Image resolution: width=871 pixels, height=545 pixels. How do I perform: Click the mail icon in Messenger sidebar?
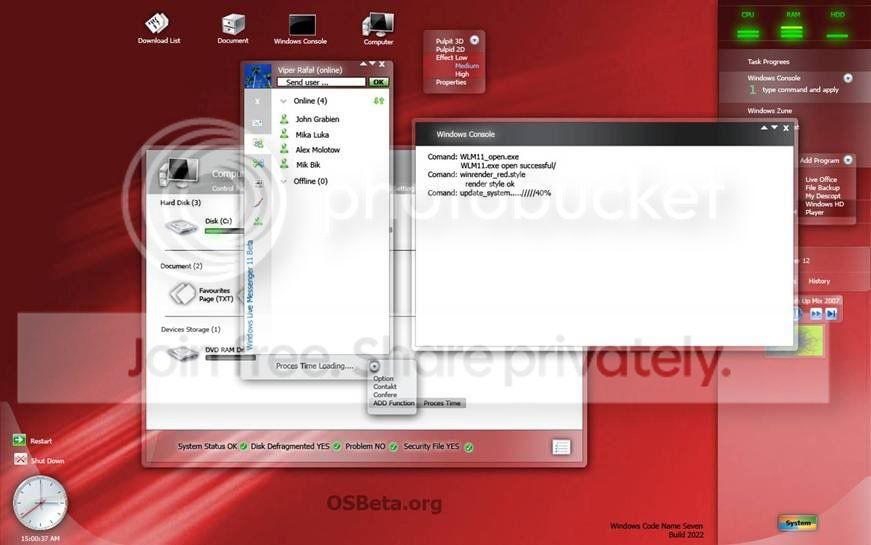[257, 122]
